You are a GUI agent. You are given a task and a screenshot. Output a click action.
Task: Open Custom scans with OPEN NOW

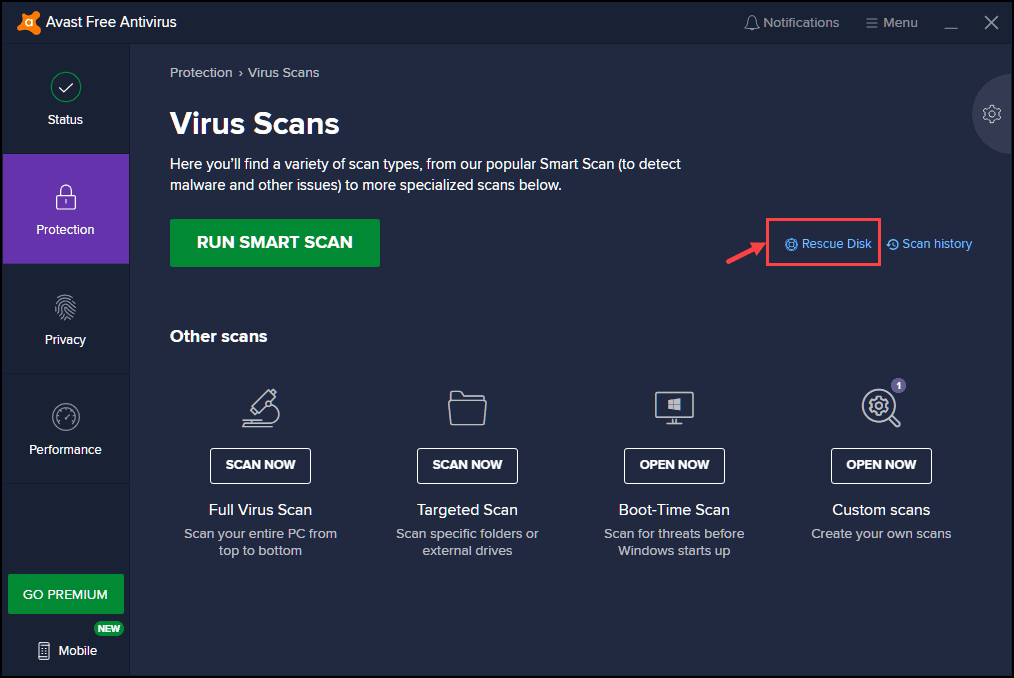[x=880, y=465]
